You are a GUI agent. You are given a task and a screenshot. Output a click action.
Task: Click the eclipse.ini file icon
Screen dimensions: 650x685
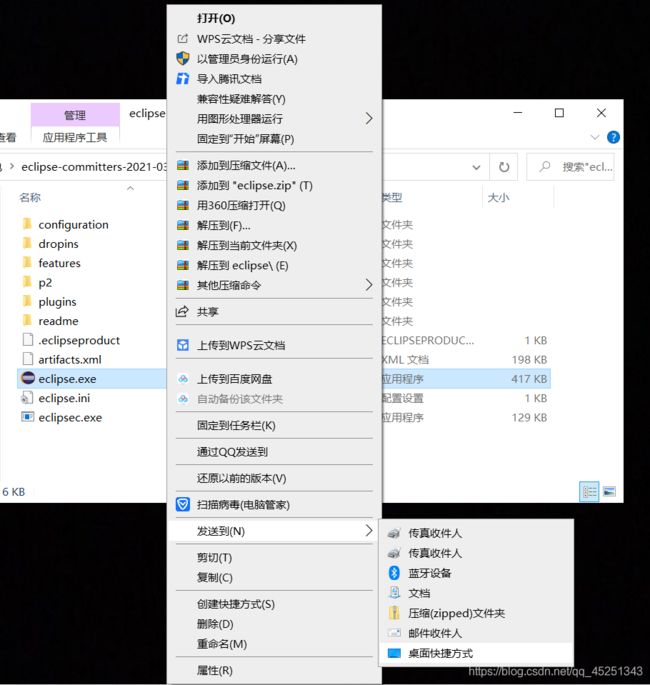(x=27, y=398)
